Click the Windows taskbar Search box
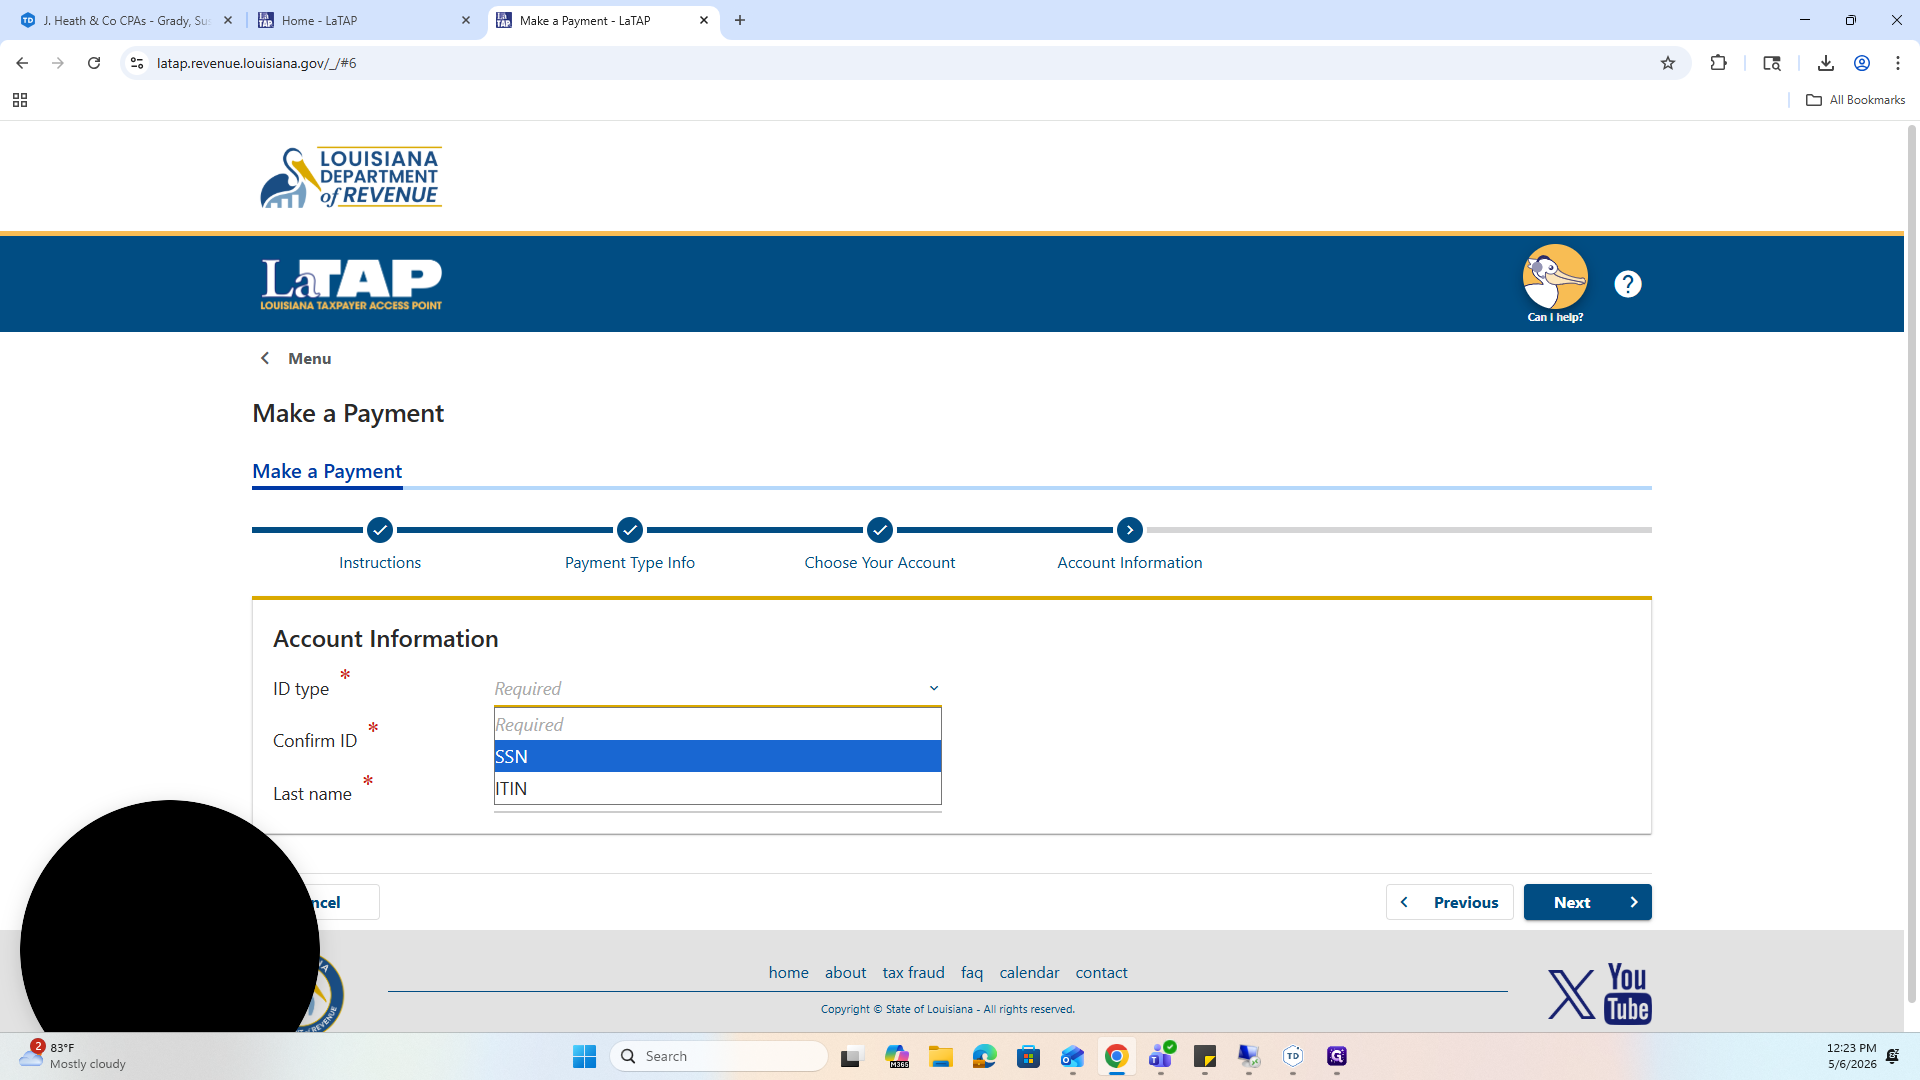 [719, 1056]
